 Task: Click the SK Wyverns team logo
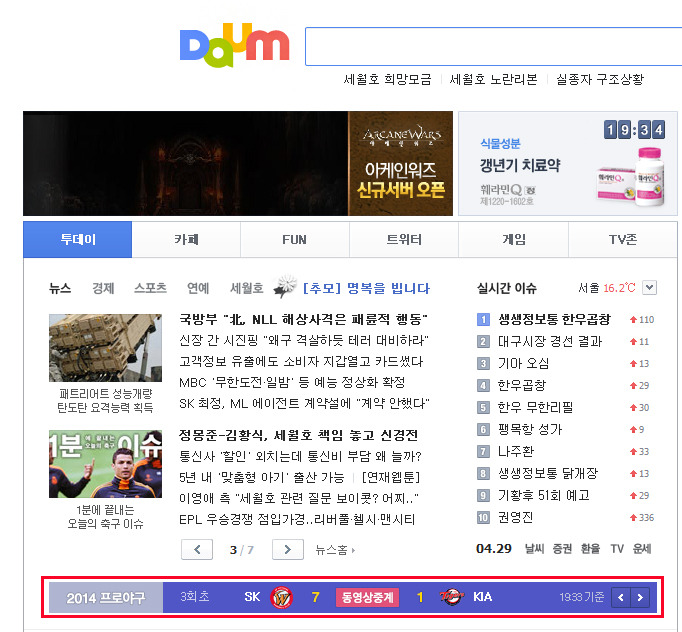click(x=281, y=598)
